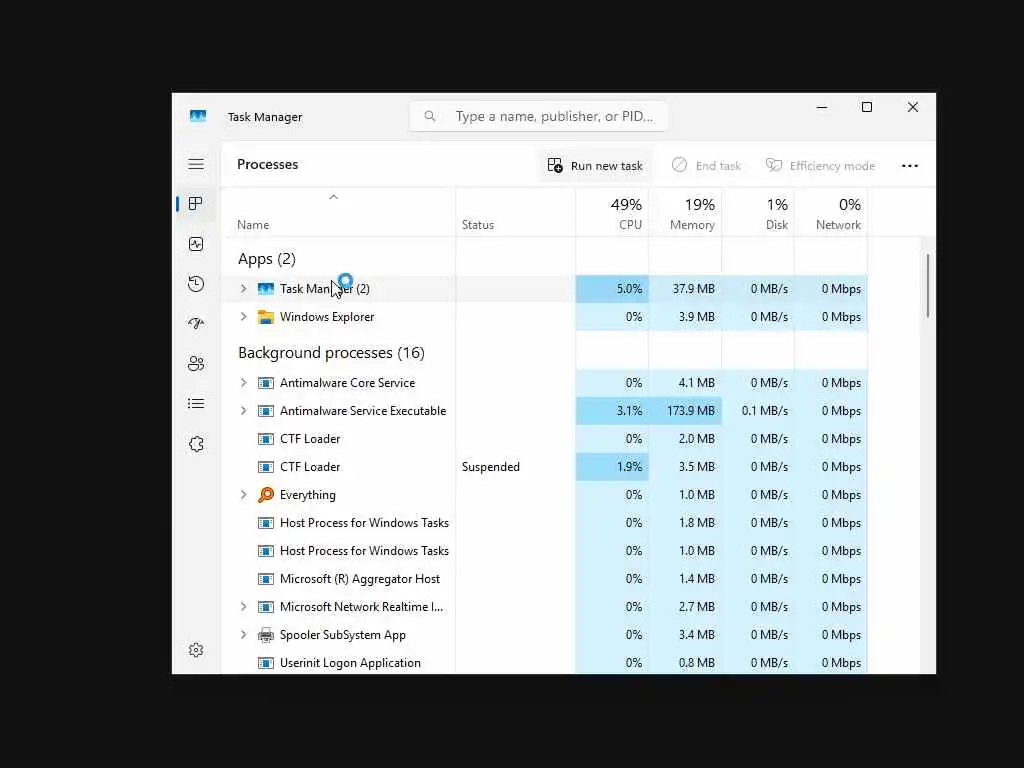Viewport: 1024px width, 768px height.
Task: Click Run new task button
Action: (x=595, y=166)
